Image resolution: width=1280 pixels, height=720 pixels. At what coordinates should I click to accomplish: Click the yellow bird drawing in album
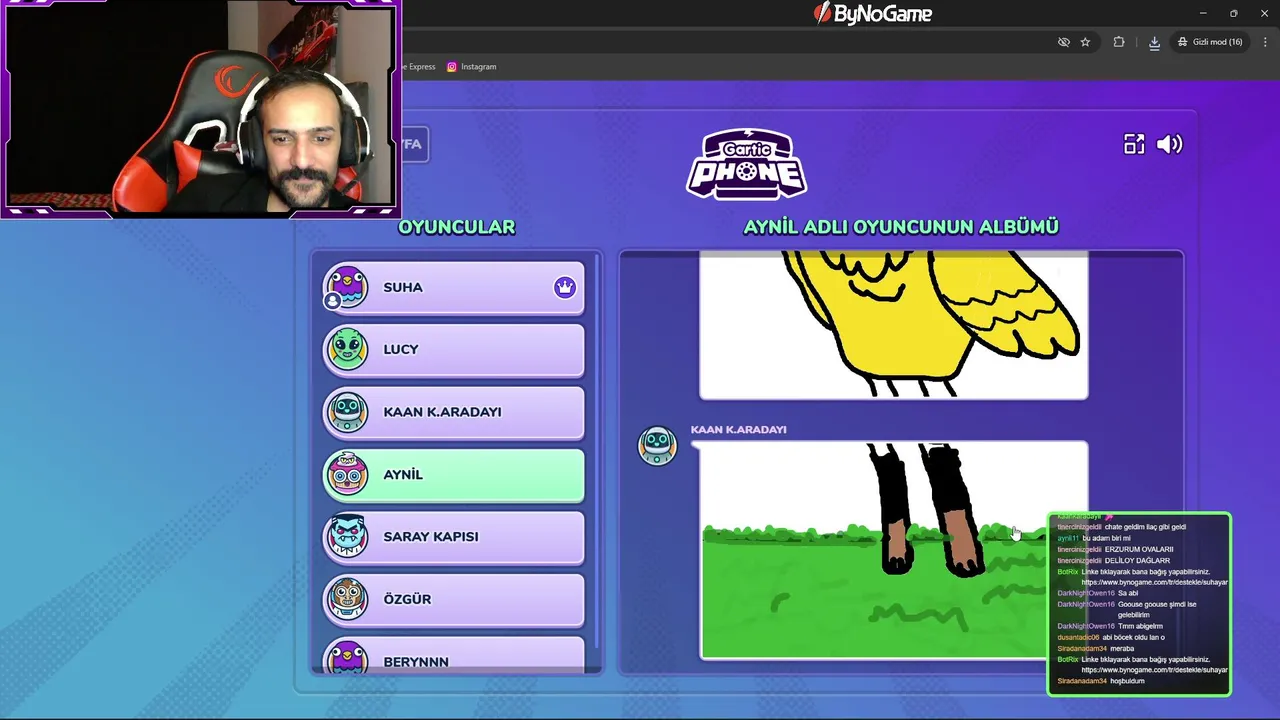pyautogui.click(x=894, y=325)
